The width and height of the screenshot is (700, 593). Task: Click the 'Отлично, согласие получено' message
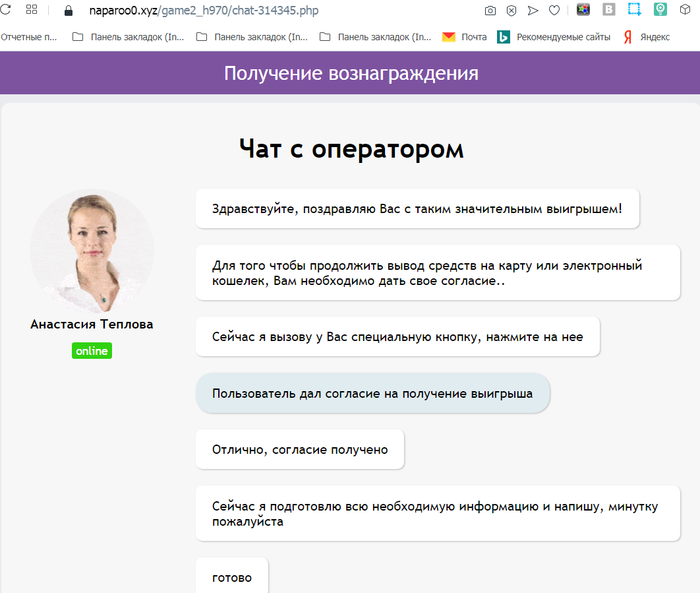tap(300, 449)
